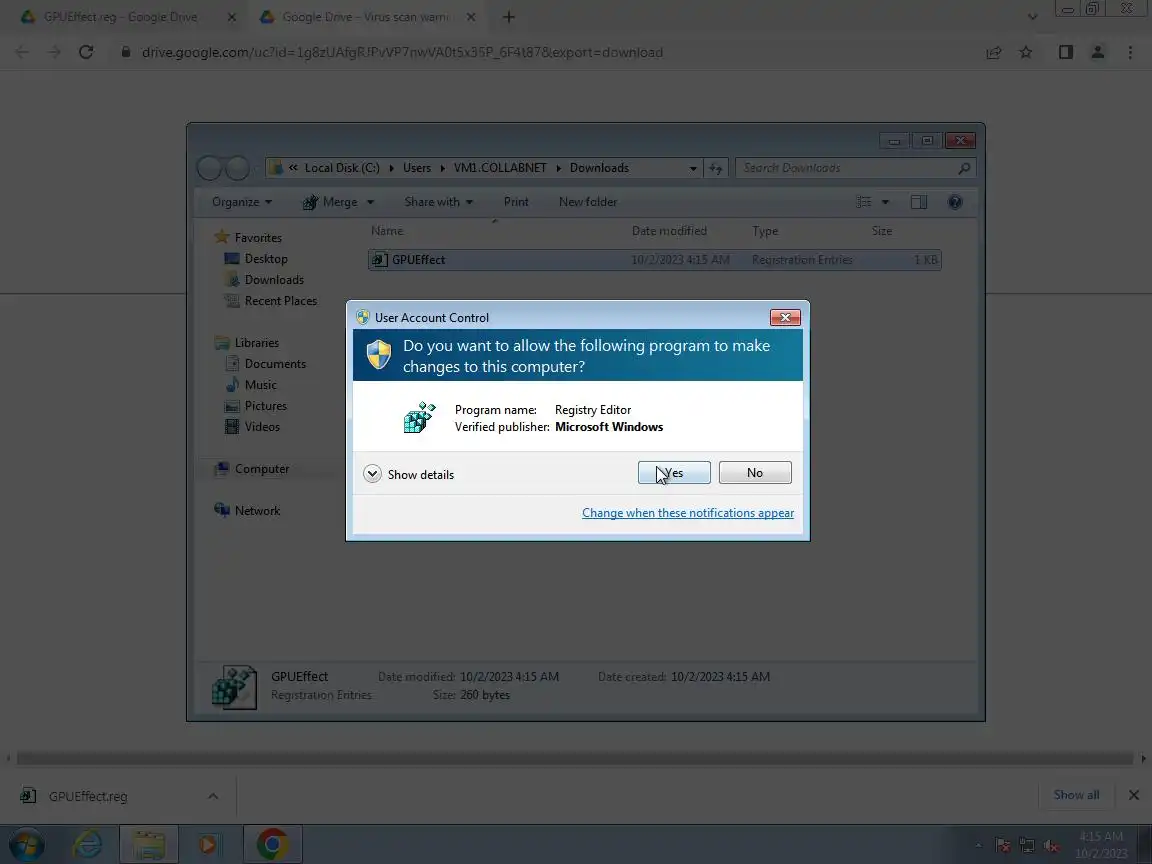
Task: Select GPUEffect file in Downloads list
Action: pos(654,259)
